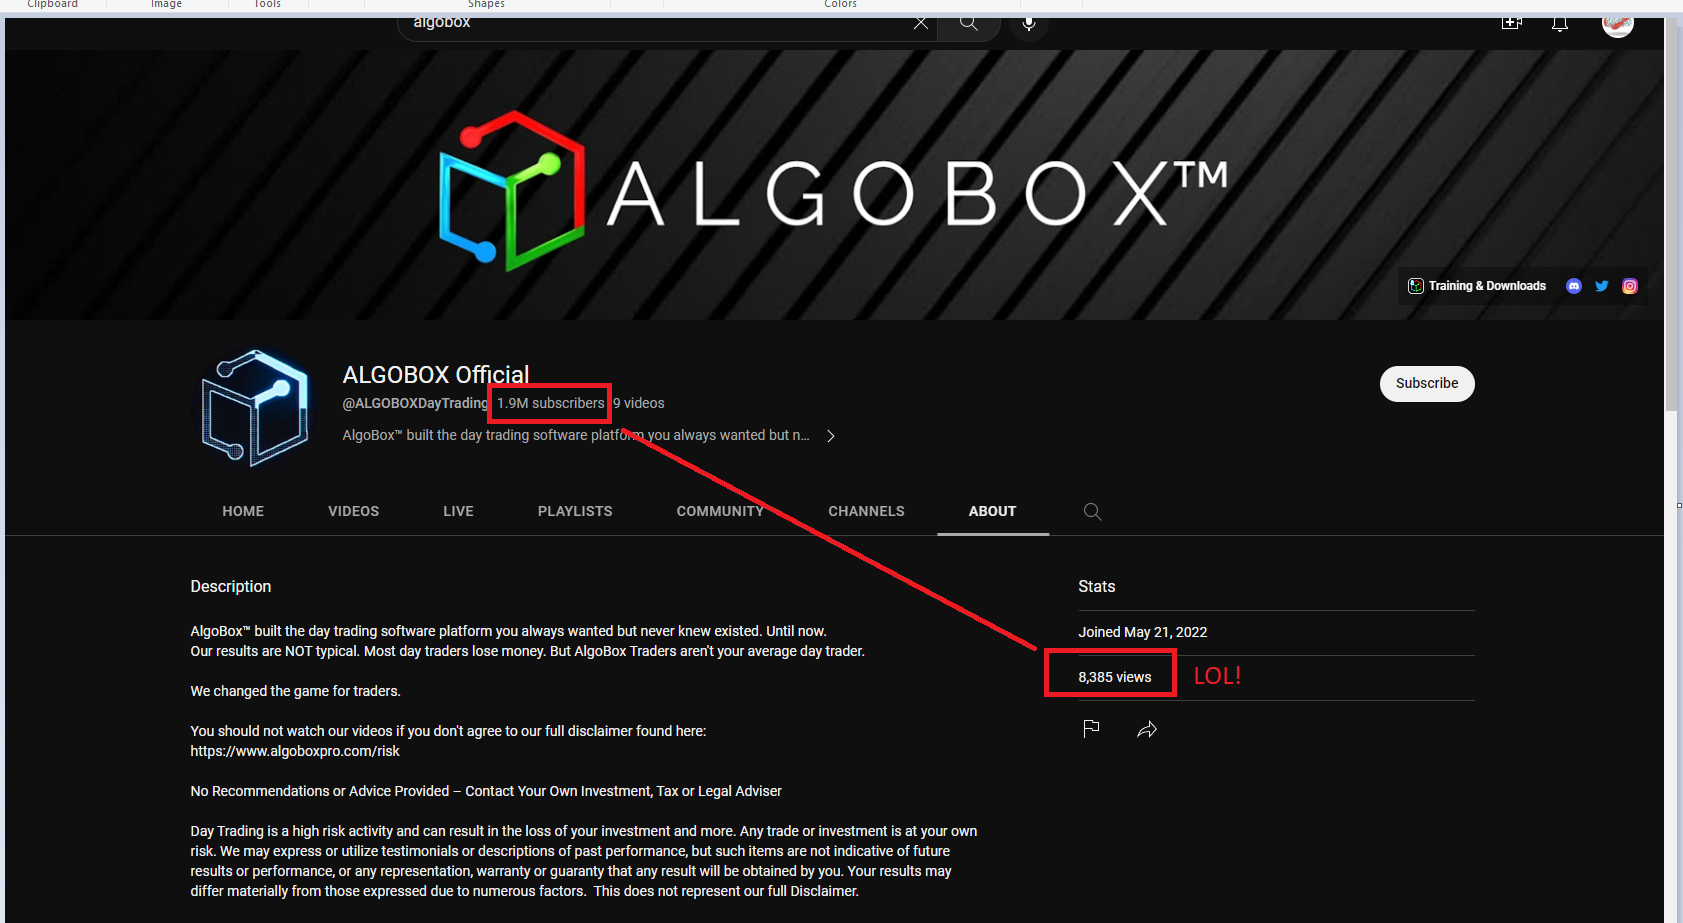The height and width of the screenshot is (923, 1683).
Task: Open the channel's Instagram link icon
Action: click(1630, 286)
